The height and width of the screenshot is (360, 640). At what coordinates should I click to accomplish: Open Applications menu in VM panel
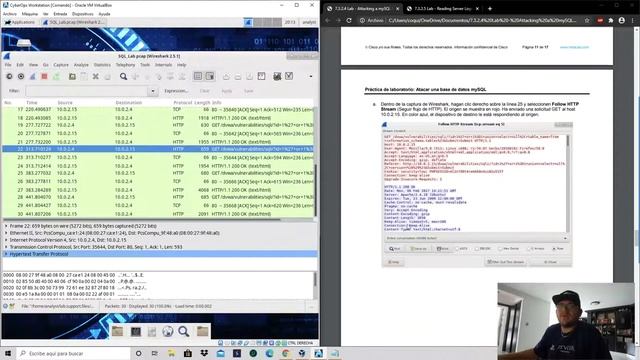(20, 22)
